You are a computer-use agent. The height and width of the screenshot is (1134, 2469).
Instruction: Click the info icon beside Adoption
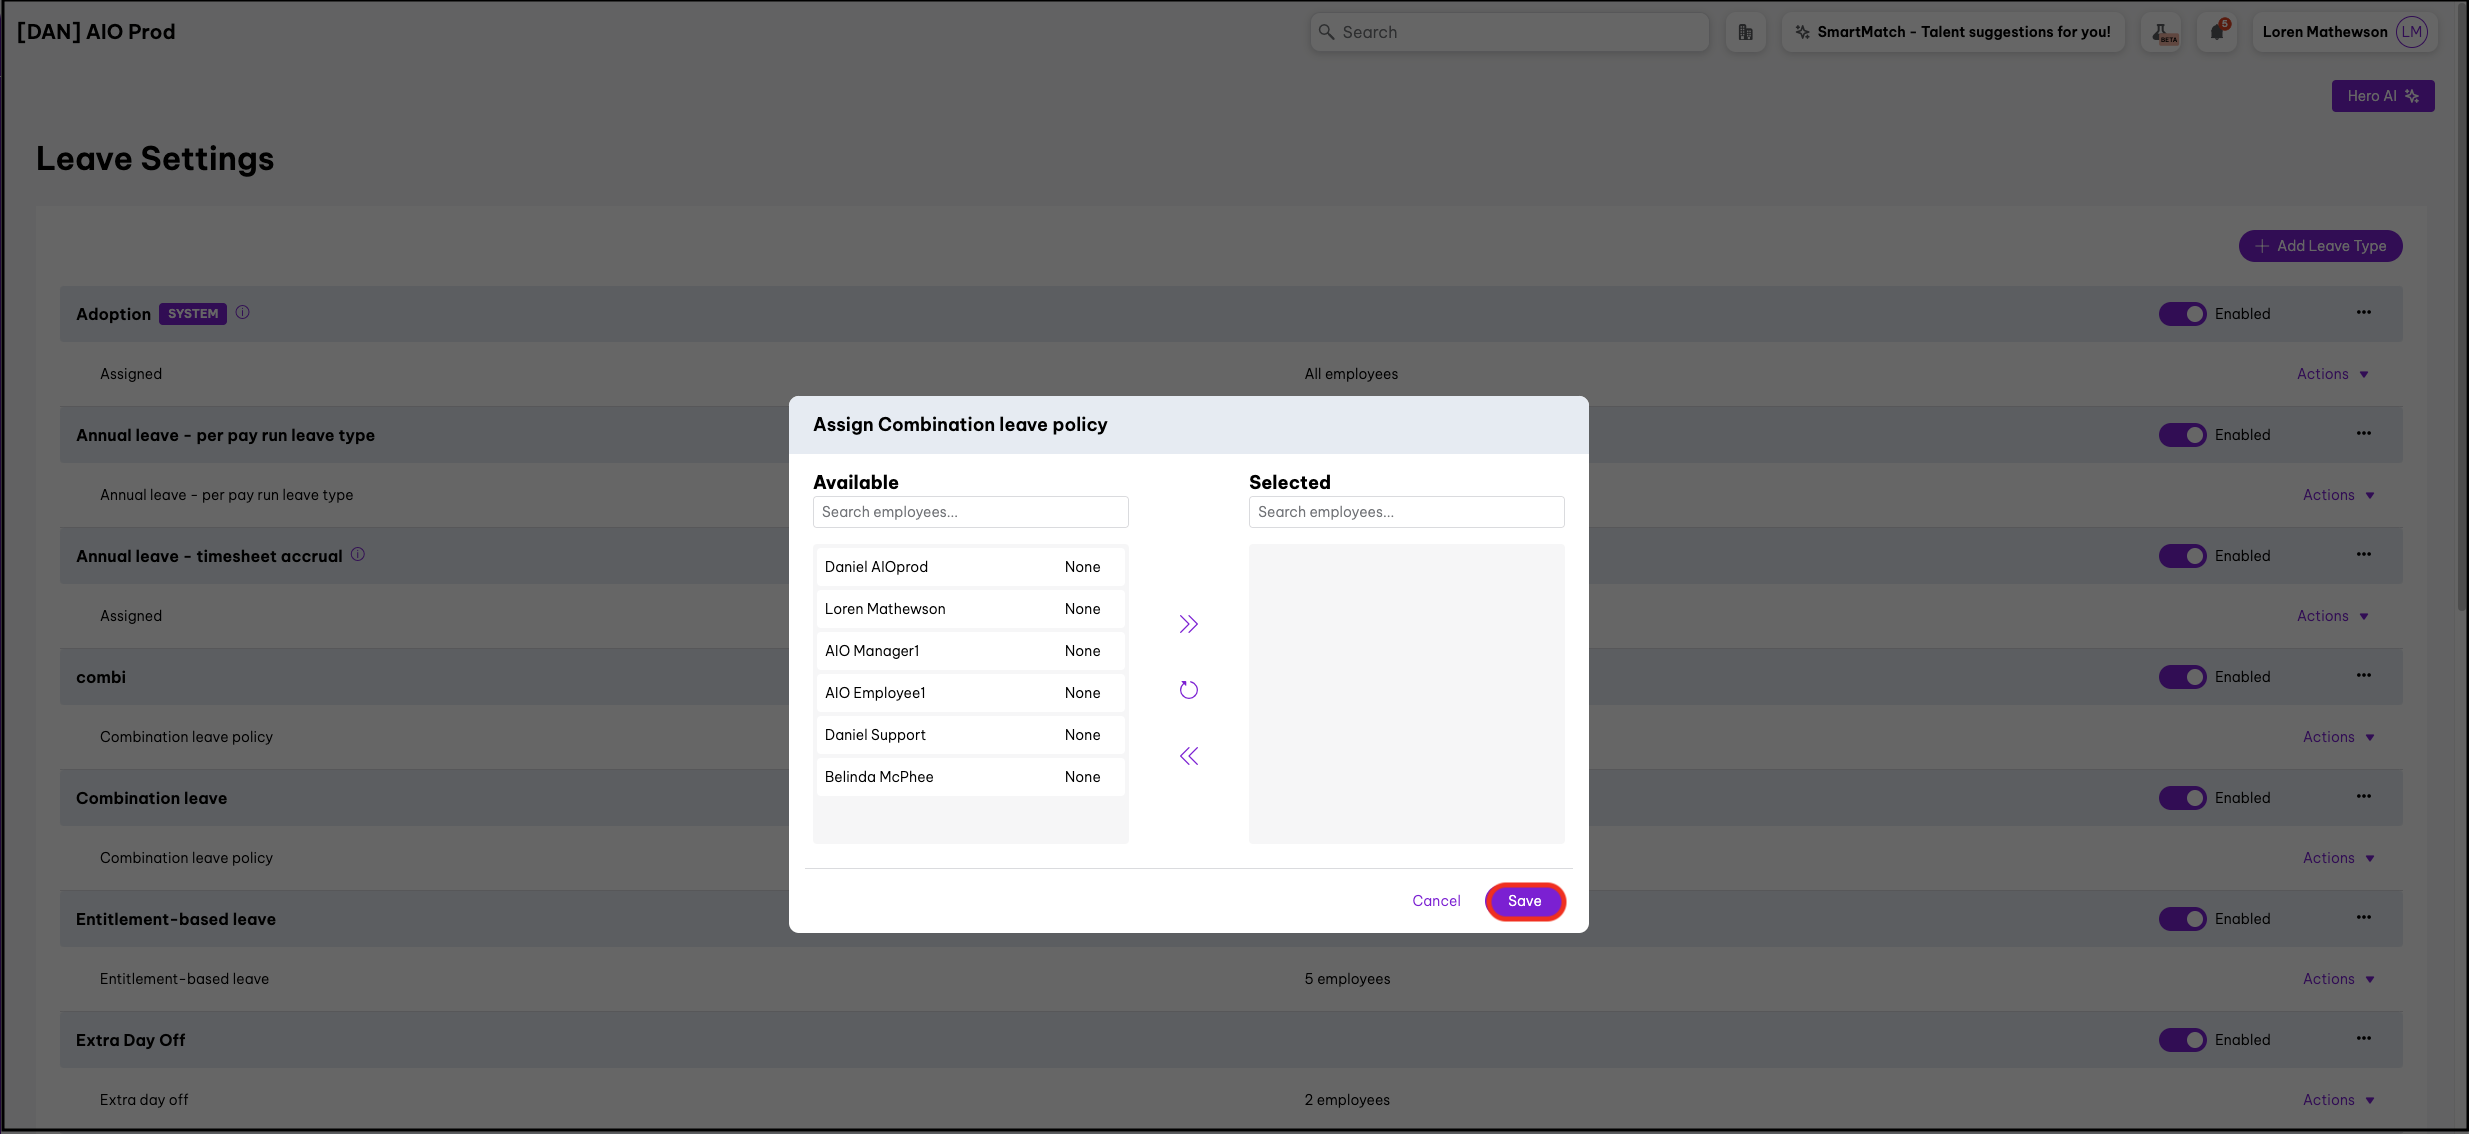(x=243, y=313)
